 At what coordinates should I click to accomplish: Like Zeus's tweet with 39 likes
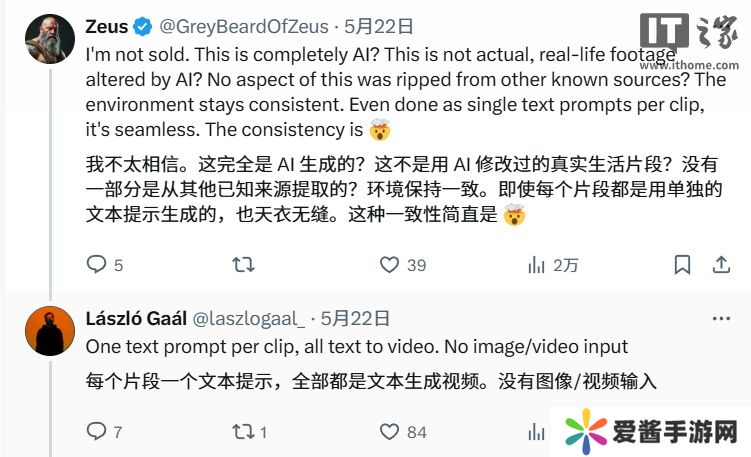pos(389,264)
